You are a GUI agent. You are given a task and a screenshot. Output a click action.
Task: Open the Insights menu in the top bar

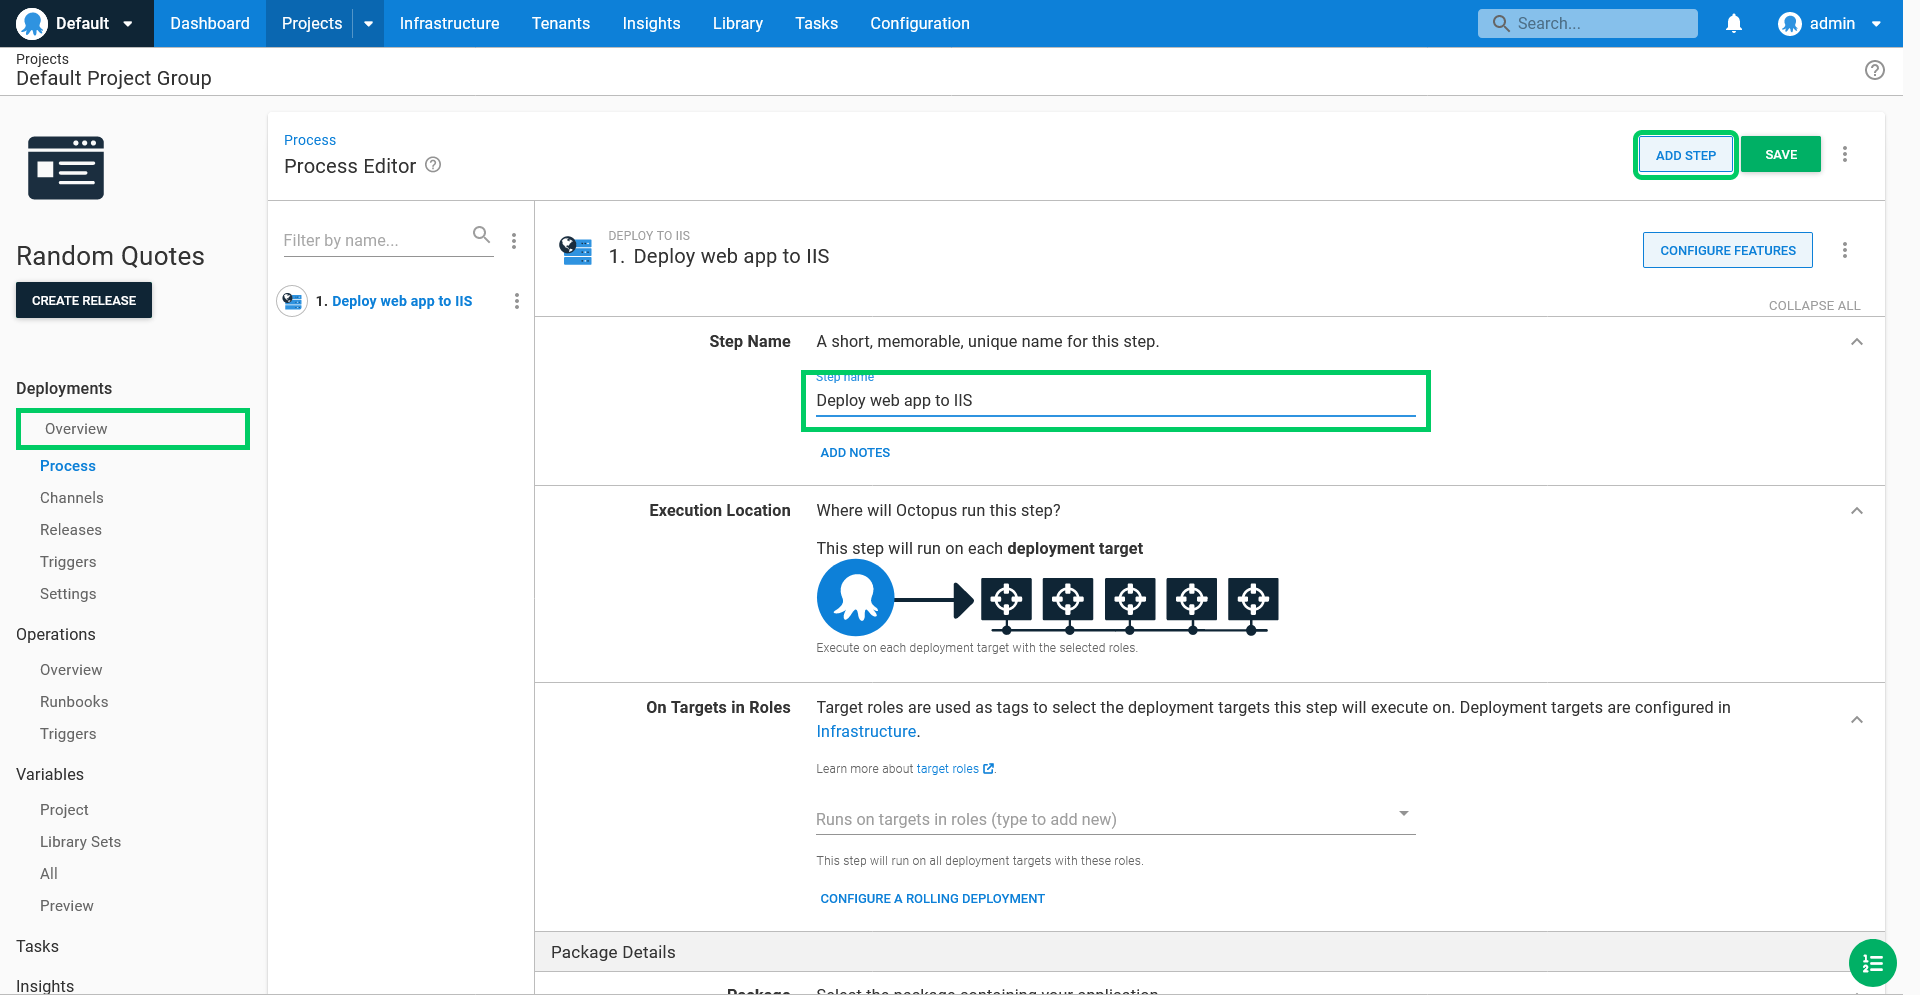(x=651, y=23)
